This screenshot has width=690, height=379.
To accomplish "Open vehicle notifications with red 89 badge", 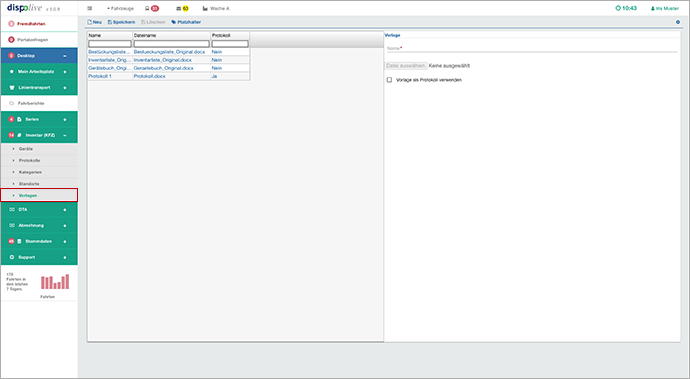I will tap(152, 8).
